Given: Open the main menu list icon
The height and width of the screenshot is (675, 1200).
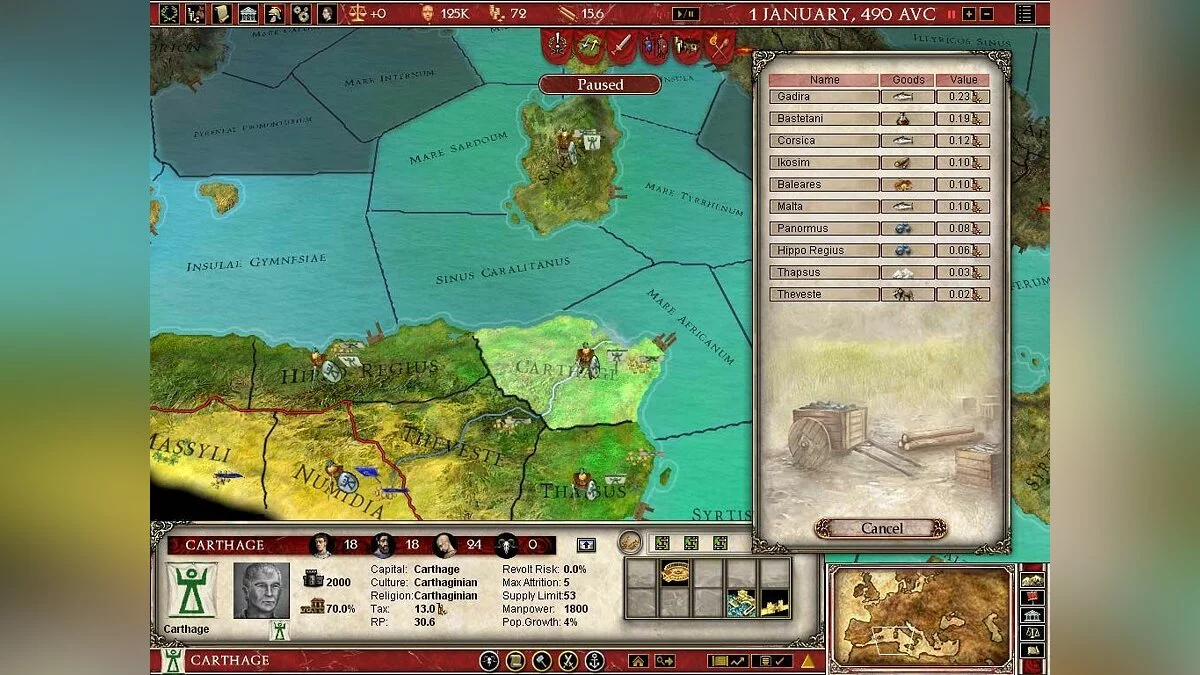Looking at the screenshot, I should 1025,14.
